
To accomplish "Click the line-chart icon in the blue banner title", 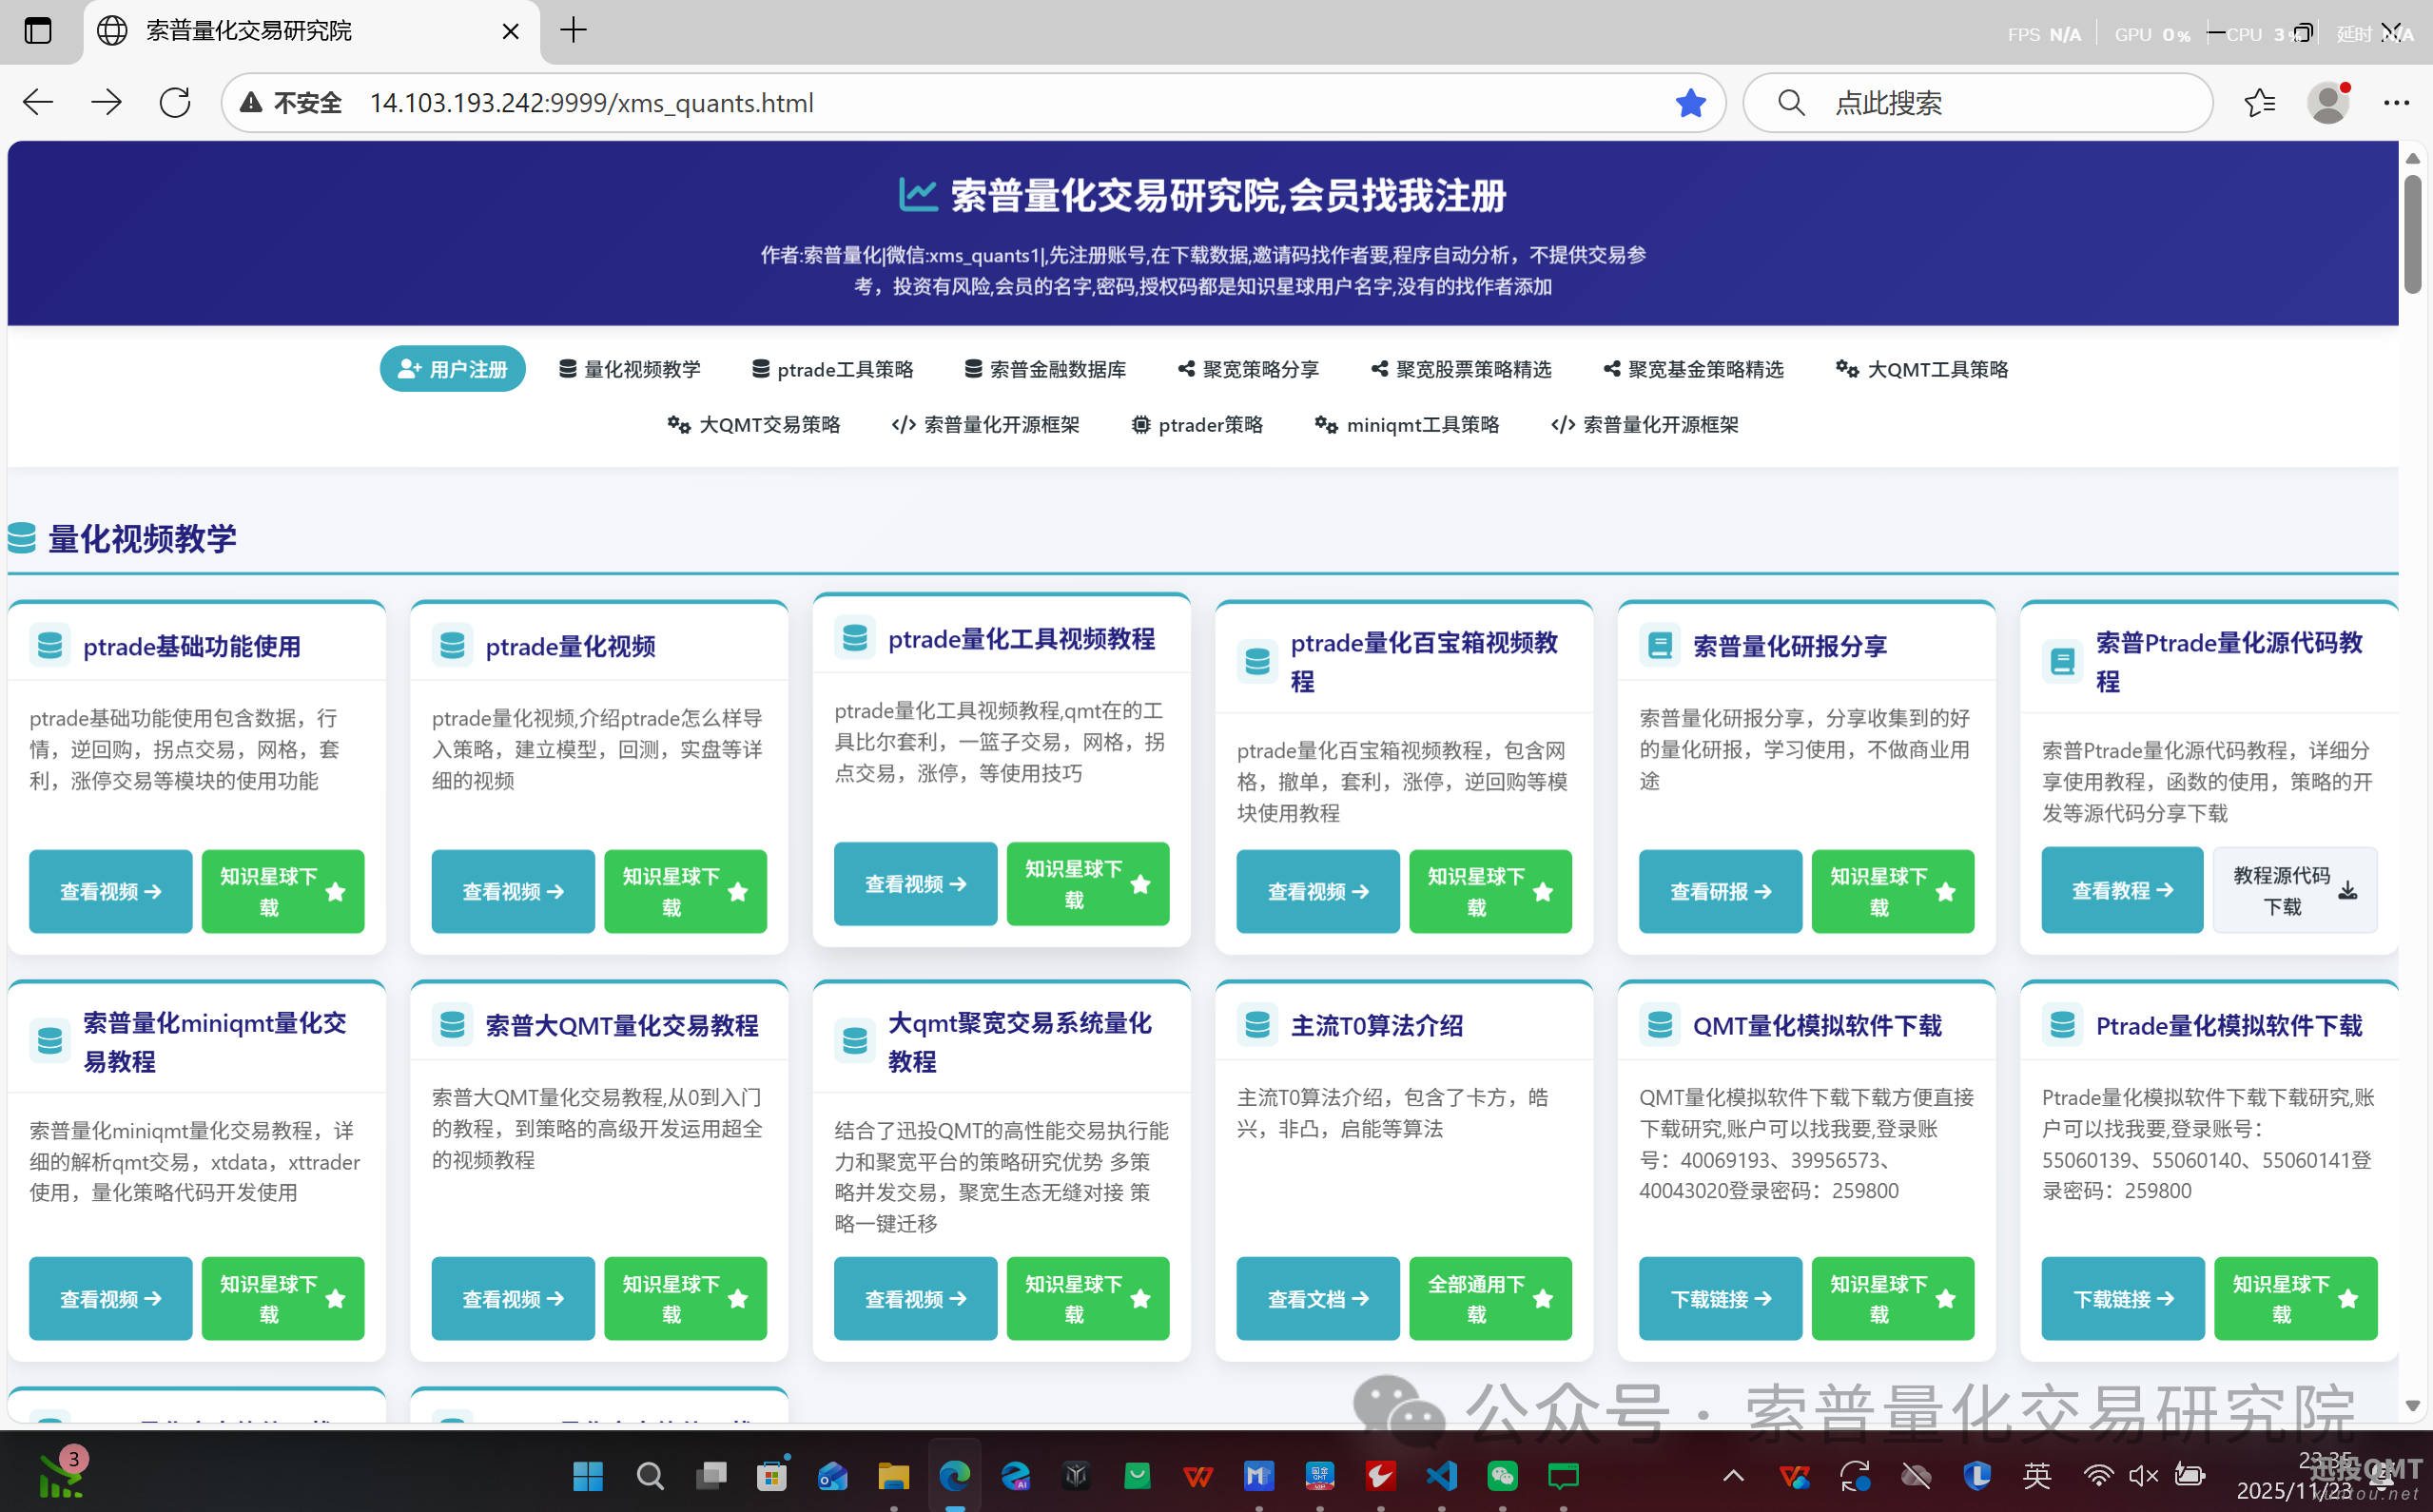I will (x=918, y=194).
